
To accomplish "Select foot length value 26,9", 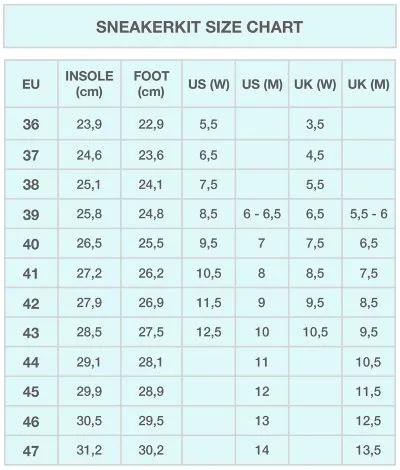I will (151, 302).
